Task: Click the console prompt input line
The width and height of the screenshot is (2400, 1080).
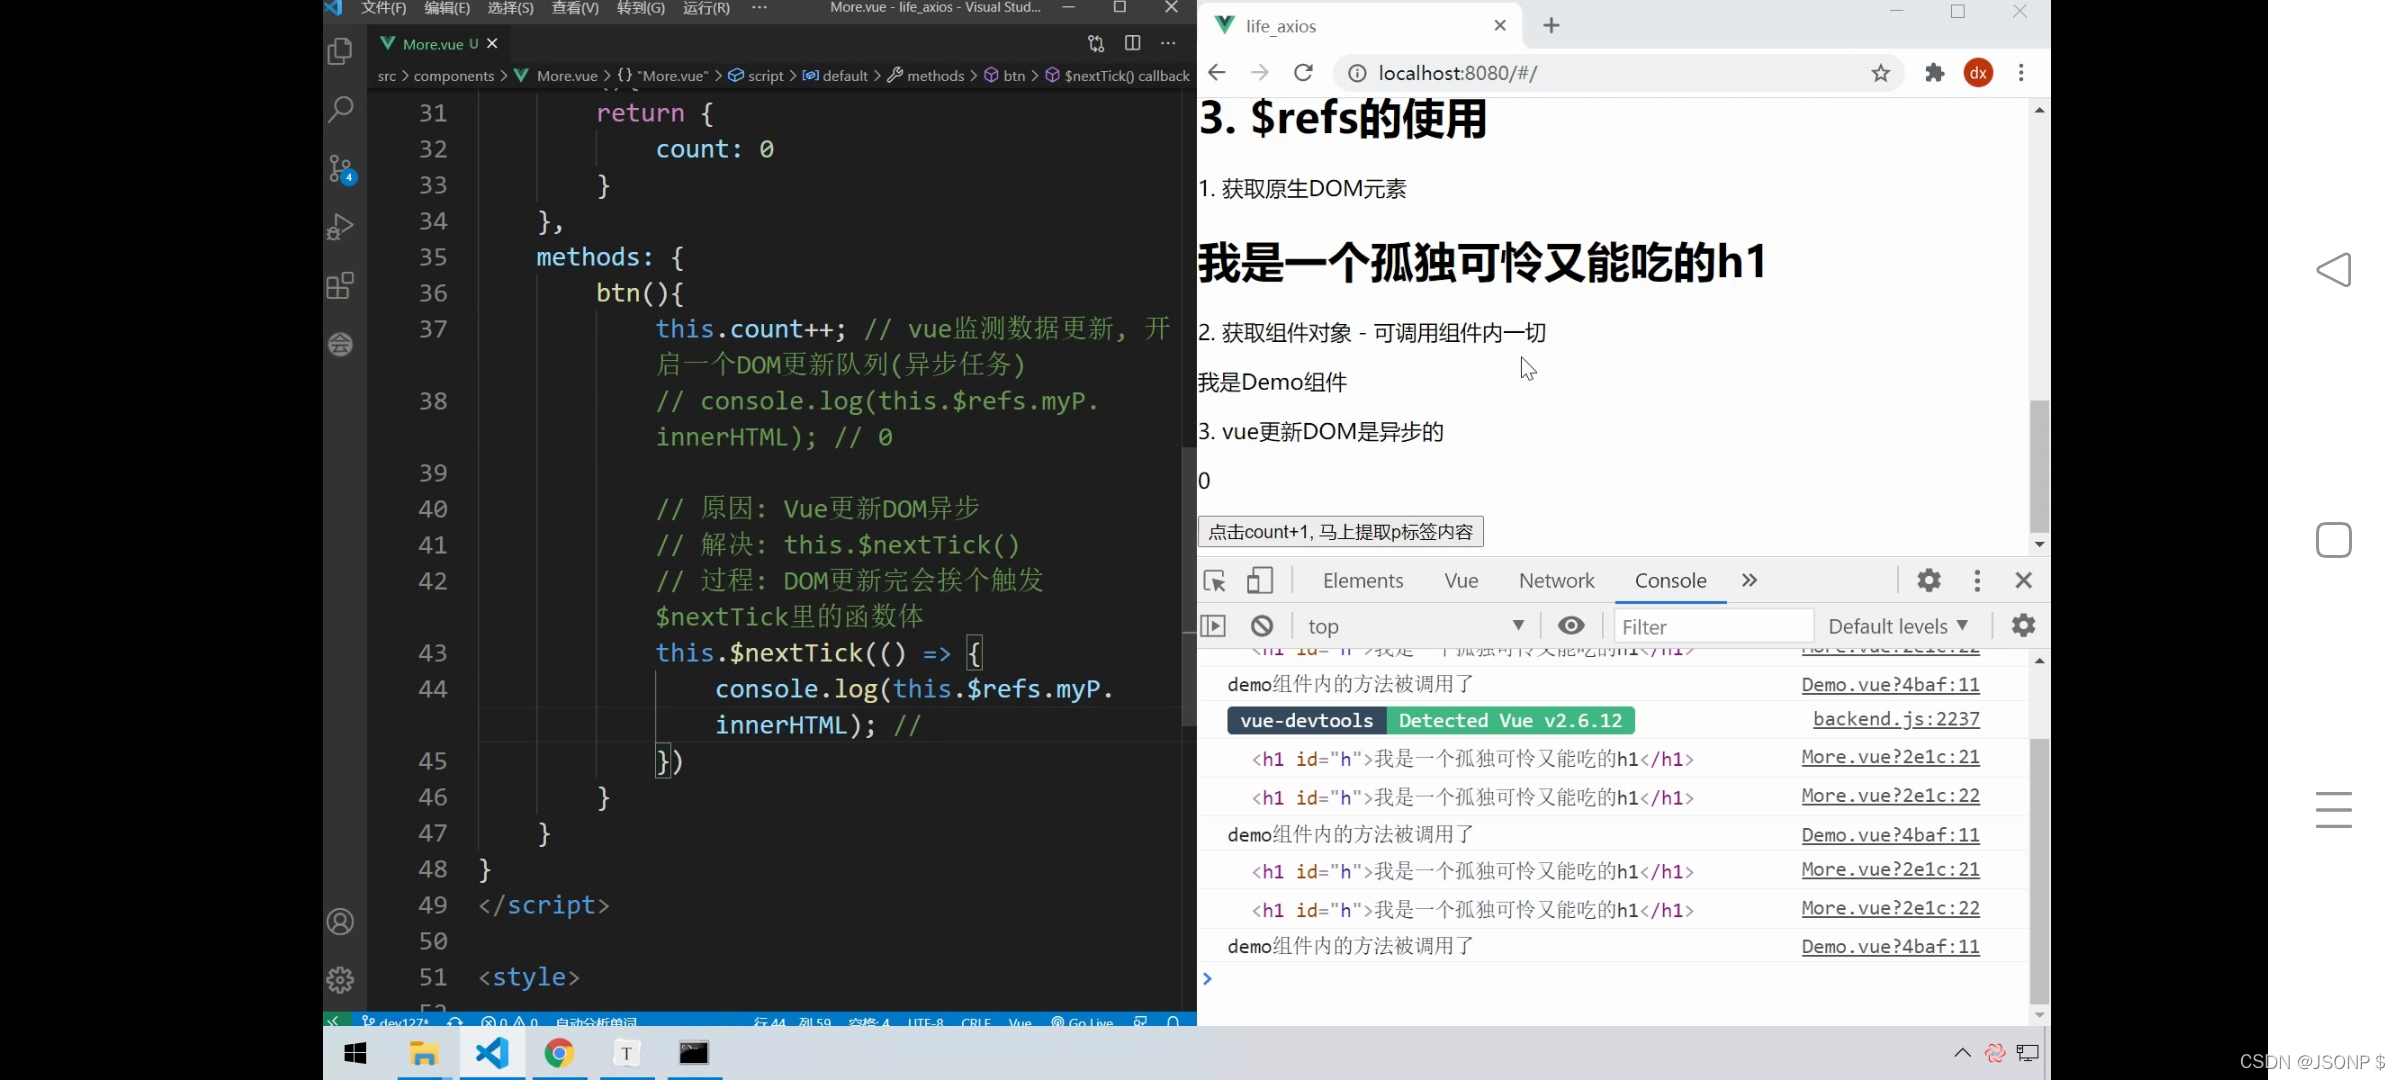Action: click(x=1613, y=979)
